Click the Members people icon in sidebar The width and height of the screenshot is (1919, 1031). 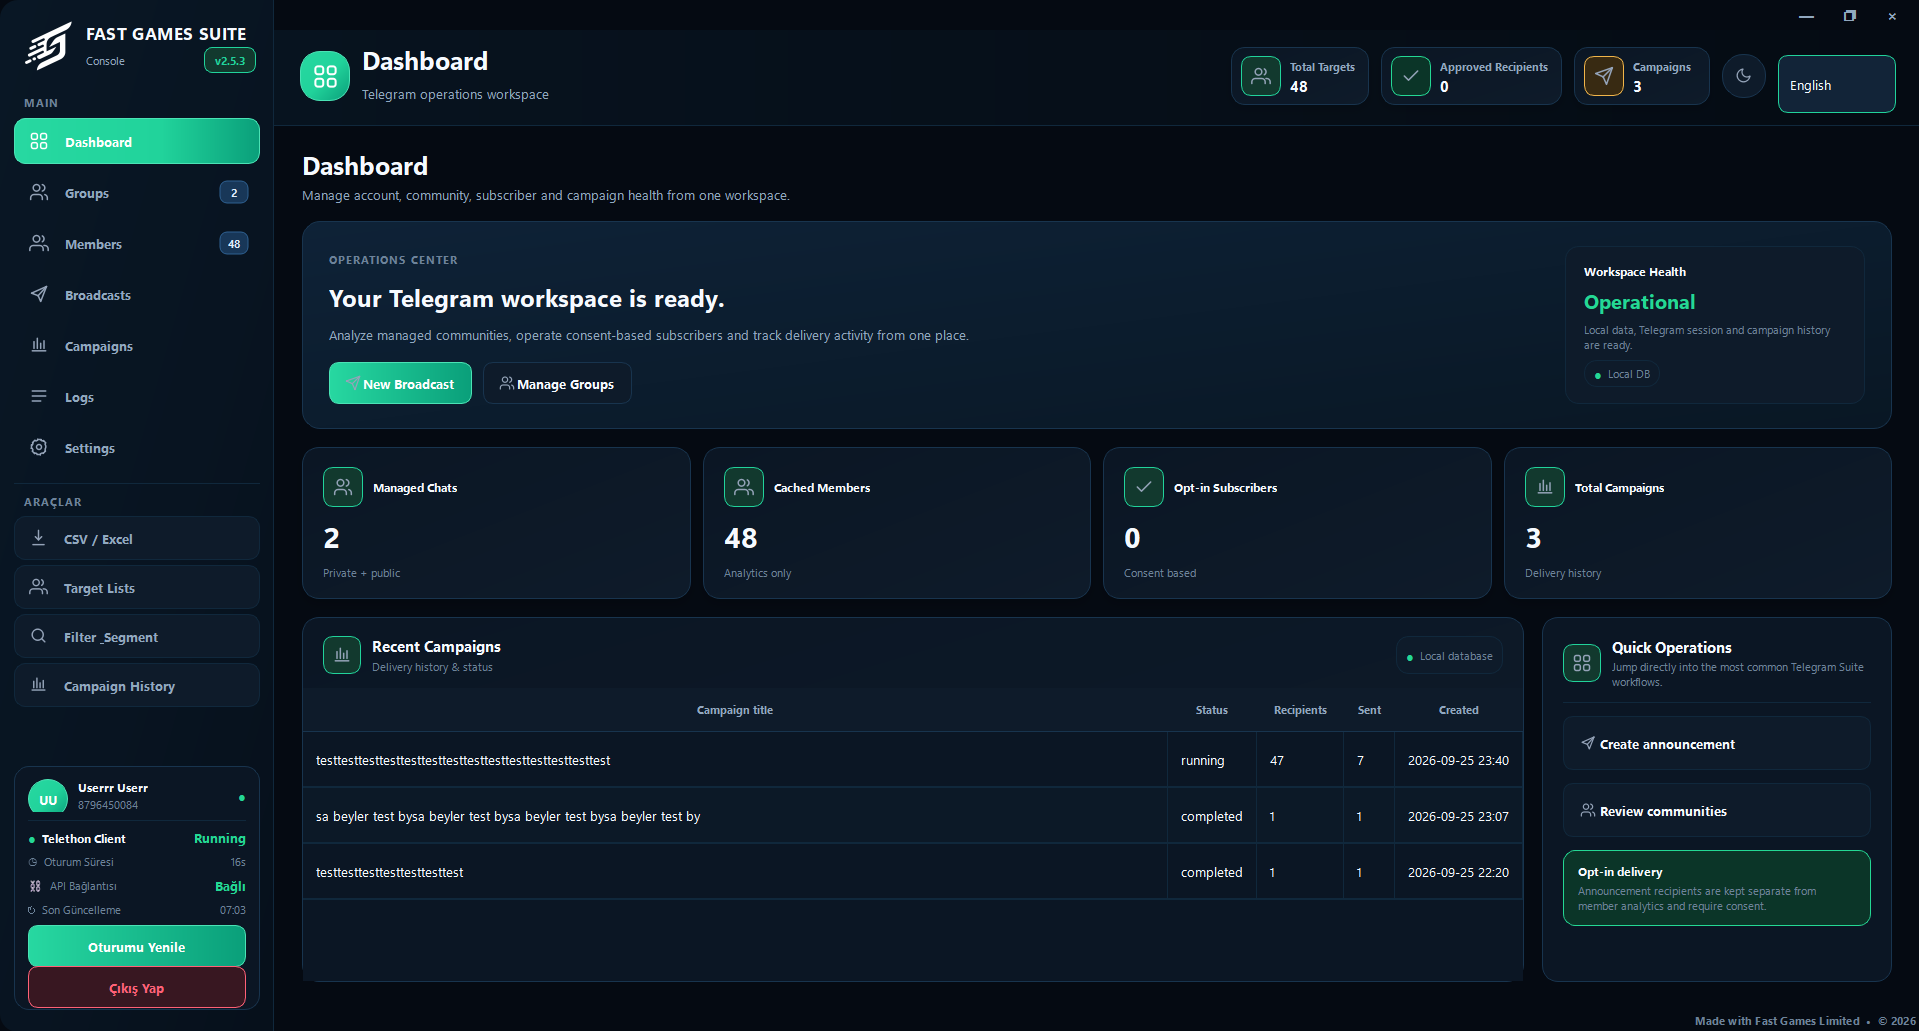[x=39, y=243]
